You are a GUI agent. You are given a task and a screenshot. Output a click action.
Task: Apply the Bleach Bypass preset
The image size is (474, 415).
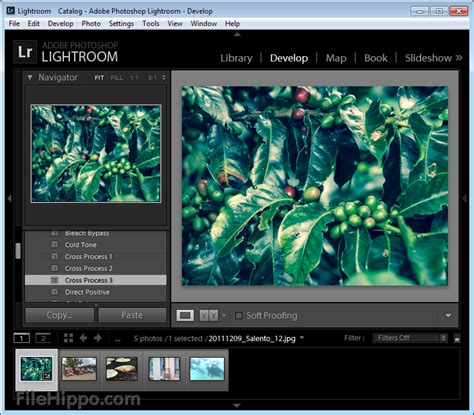coord(96,233)
